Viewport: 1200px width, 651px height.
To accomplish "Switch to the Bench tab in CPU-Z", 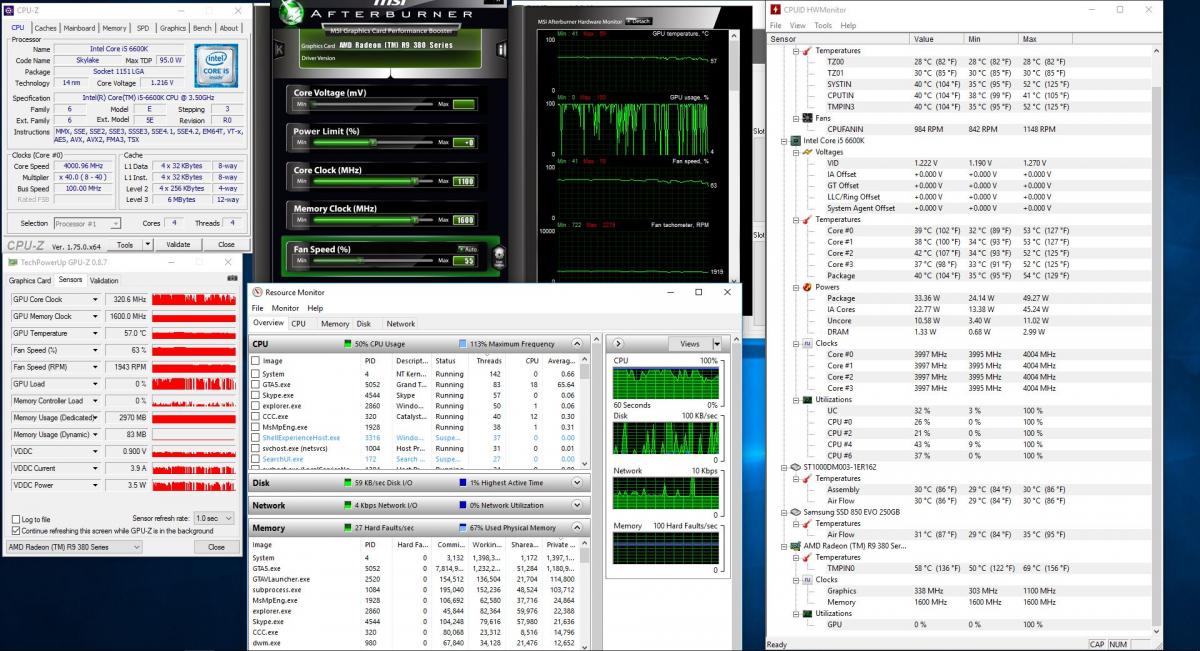I will click(202, 28).
